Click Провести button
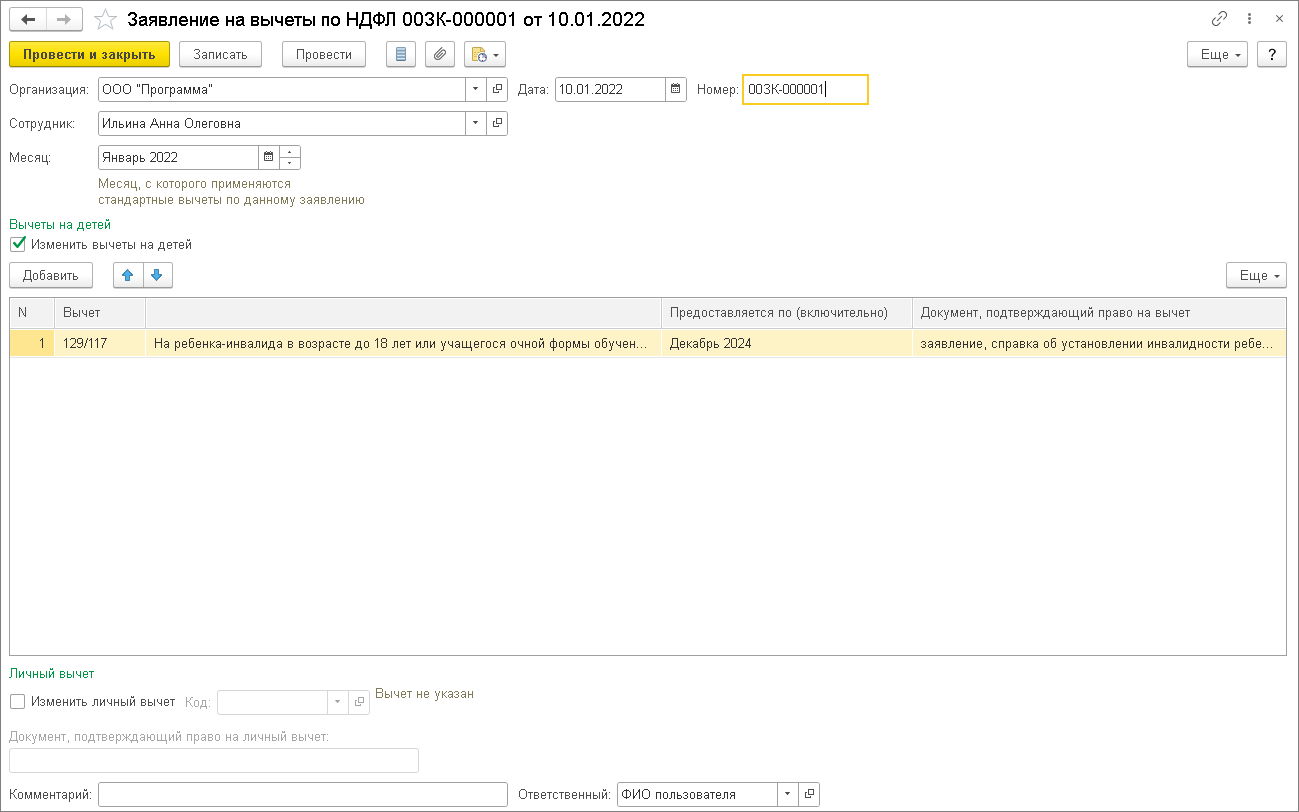Viewport: 1299px width, 812px height. 324,54
